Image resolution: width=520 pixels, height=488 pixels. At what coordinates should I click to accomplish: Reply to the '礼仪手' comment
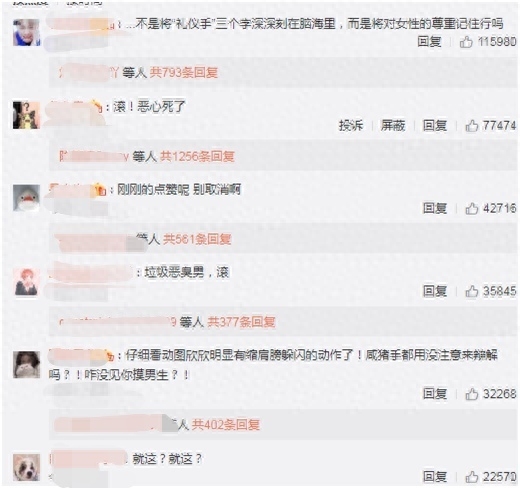pos(429,42)
